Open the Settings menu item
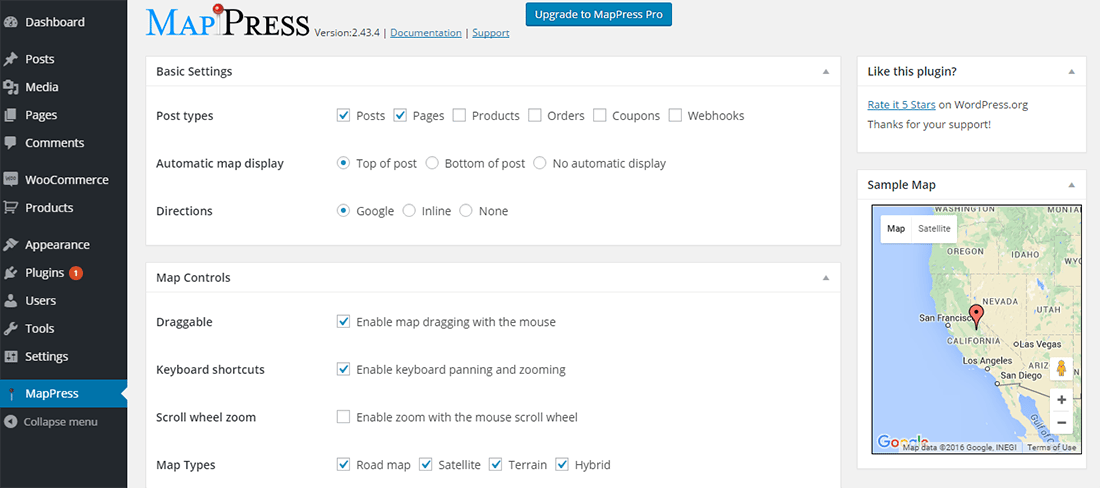Screen dimensions: 1100x488 [x=63, y=356]
